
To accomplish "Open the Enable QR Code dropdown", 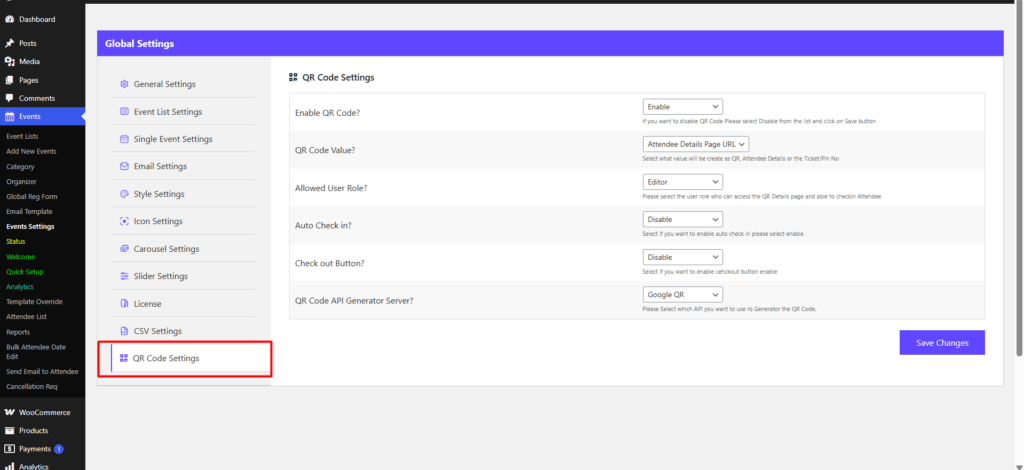I will [x=682, y=106].
